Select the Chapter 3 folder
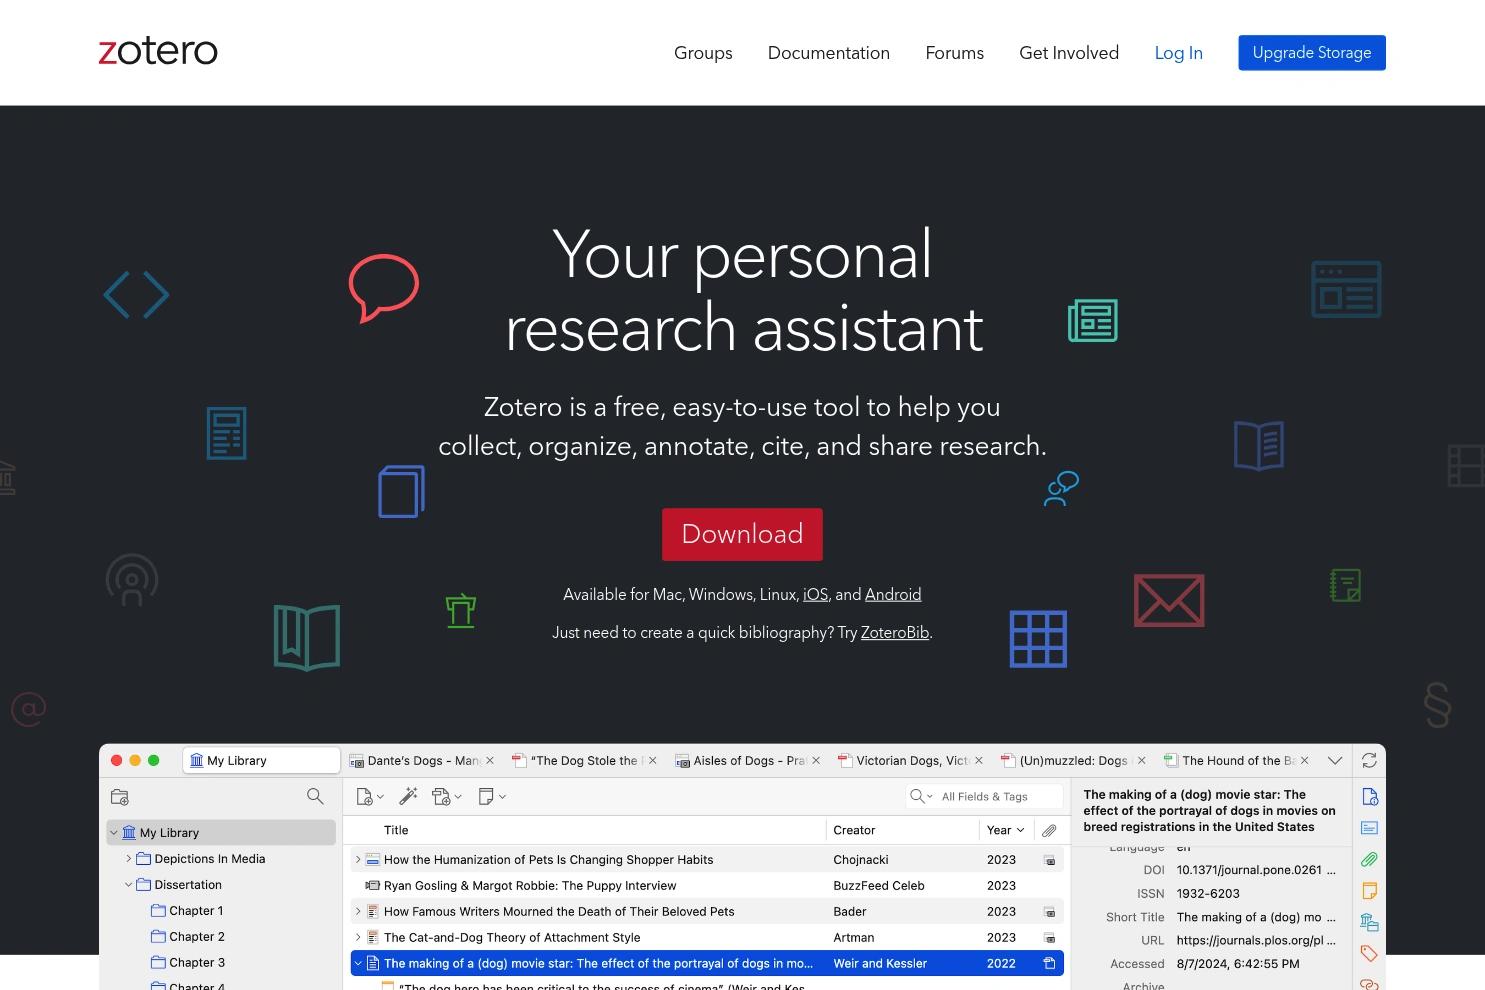Image resolution: width=1485 pixels, height=990 pixels. point(197,962)
